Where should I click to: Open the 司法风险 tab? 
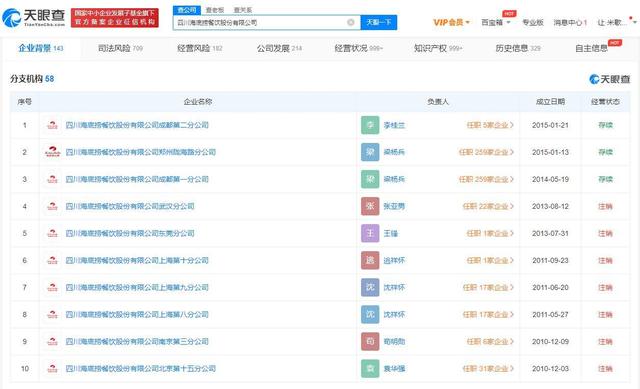point(120,48)
